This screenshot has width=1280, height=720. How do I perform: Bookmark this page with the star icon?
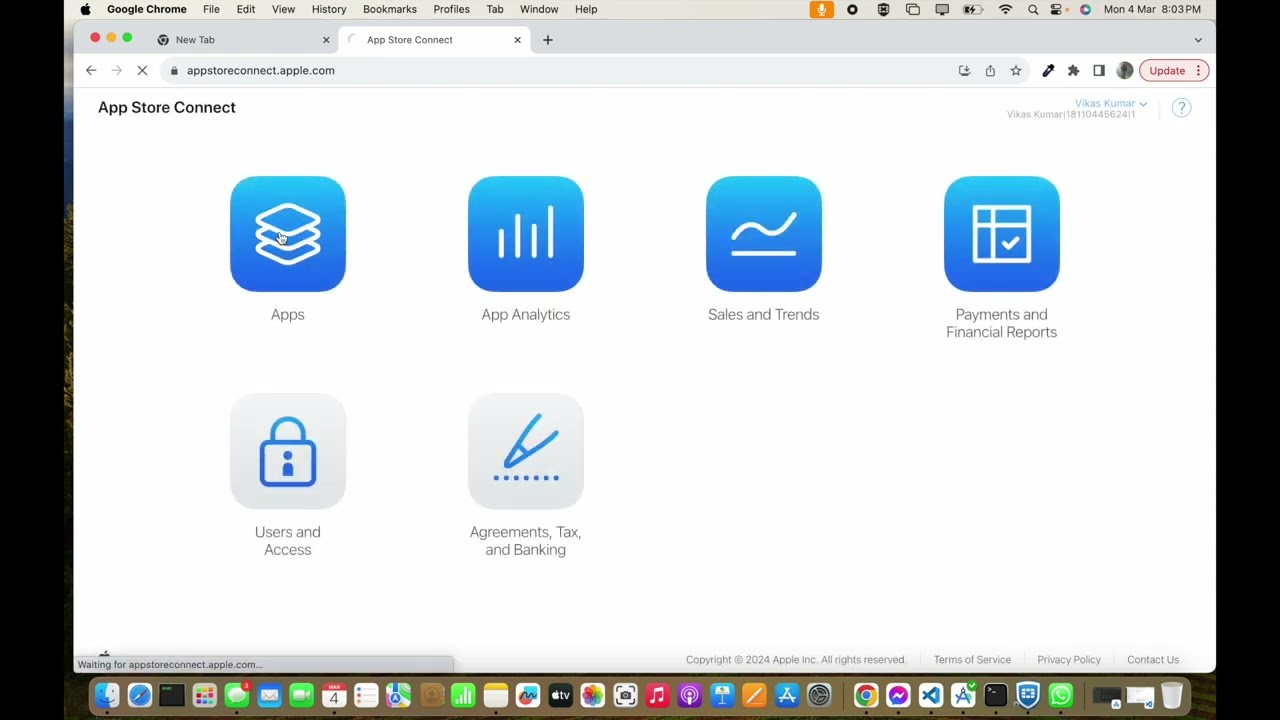coord(1016,70)
